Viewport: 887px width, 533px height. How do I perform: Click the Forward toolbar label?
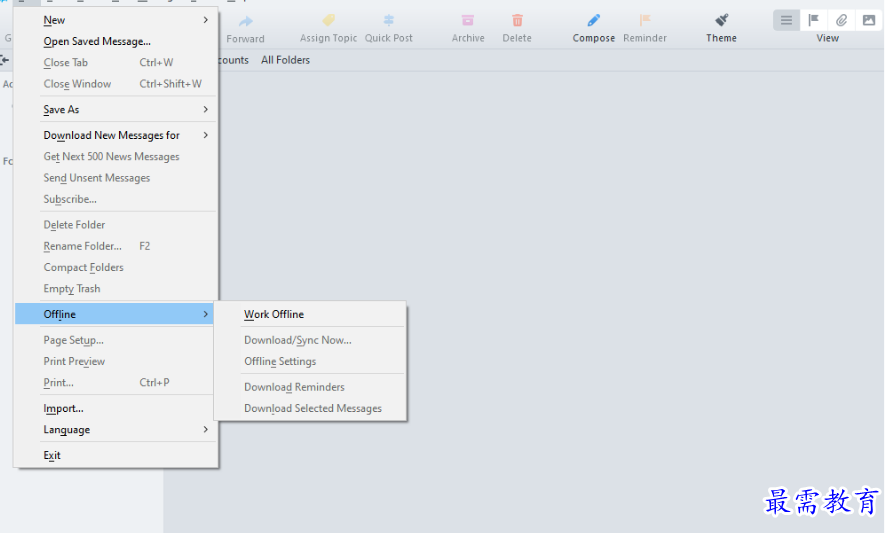[x=246, y=38]
